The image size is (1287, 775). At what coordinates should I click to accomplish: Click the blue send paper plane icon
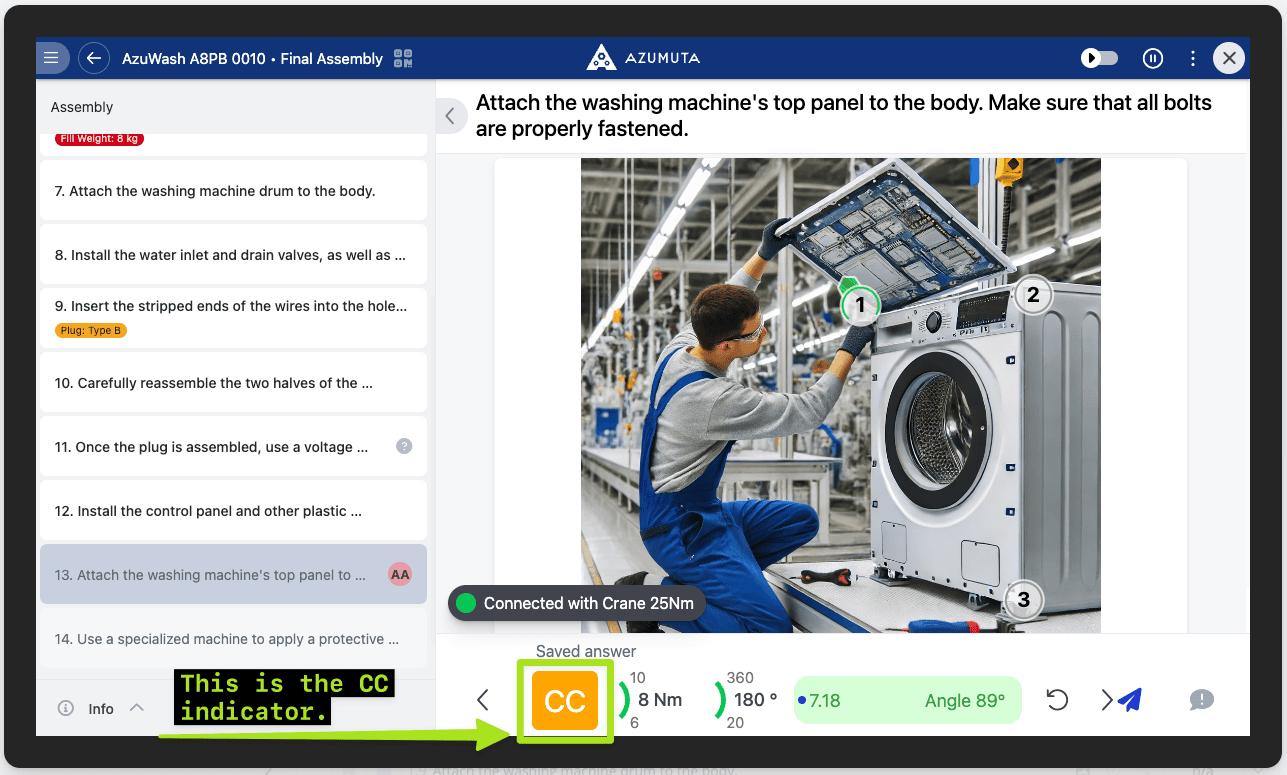point(1130,700)
